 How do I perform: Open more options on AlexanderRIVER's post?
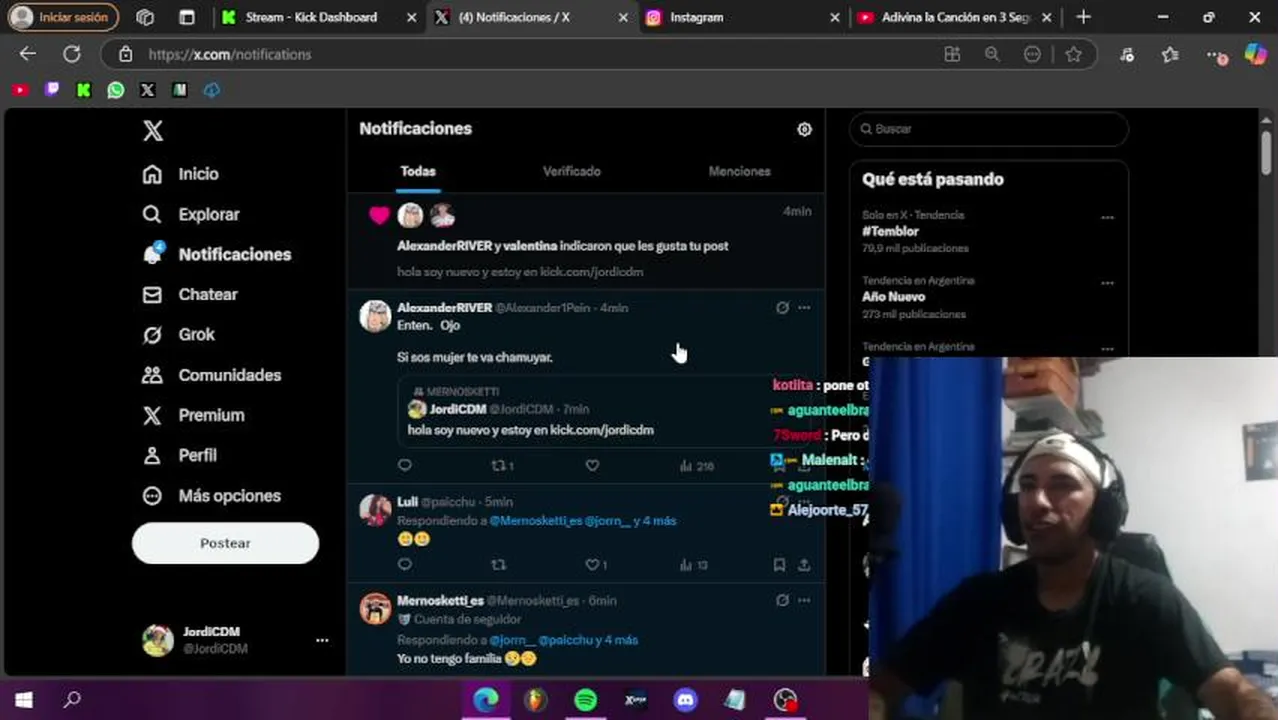pyautogui.click(x=804, y=308)
